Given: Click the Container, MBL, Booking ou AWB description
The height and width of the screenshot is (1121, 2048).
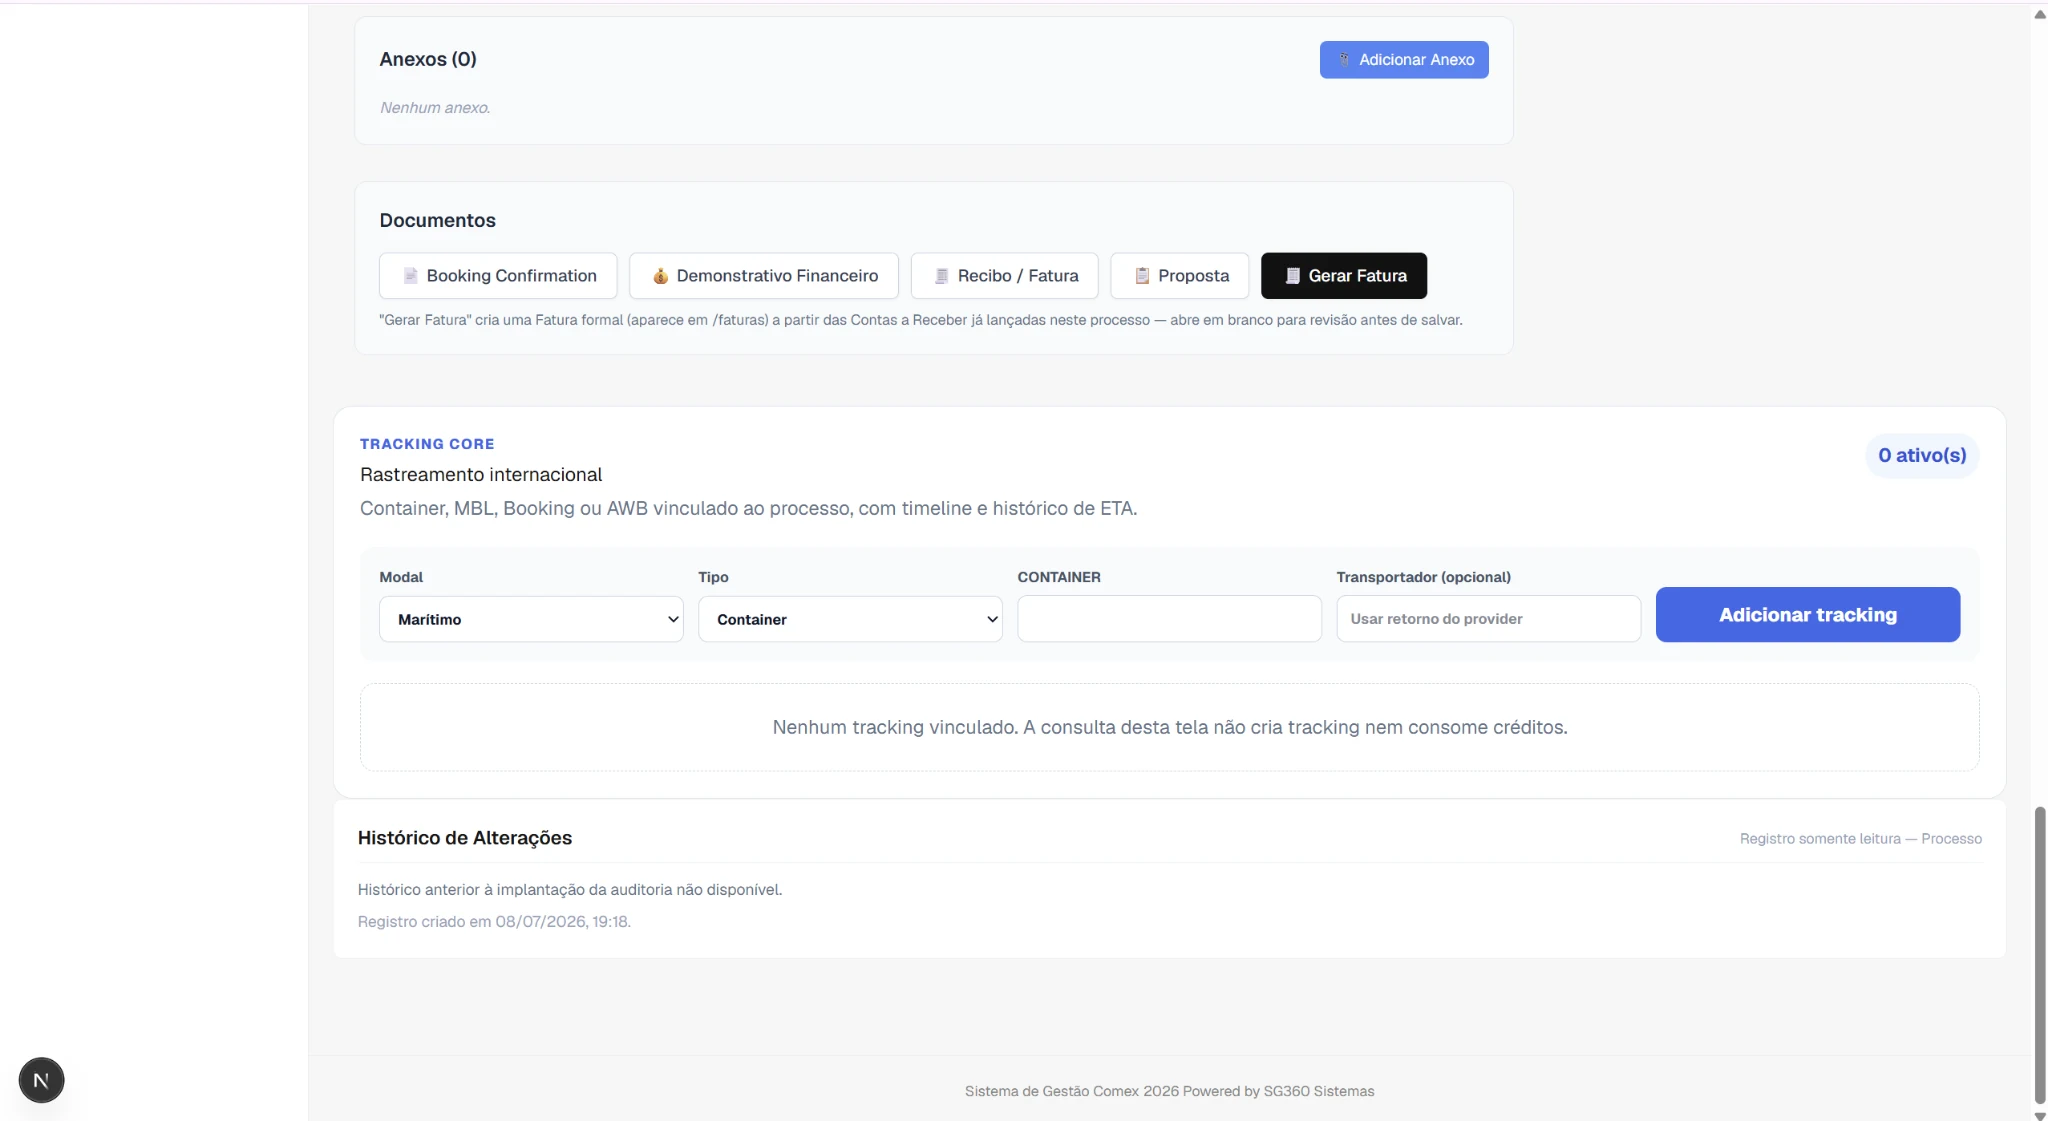Looking at the screenshot, I should [748, 508].
